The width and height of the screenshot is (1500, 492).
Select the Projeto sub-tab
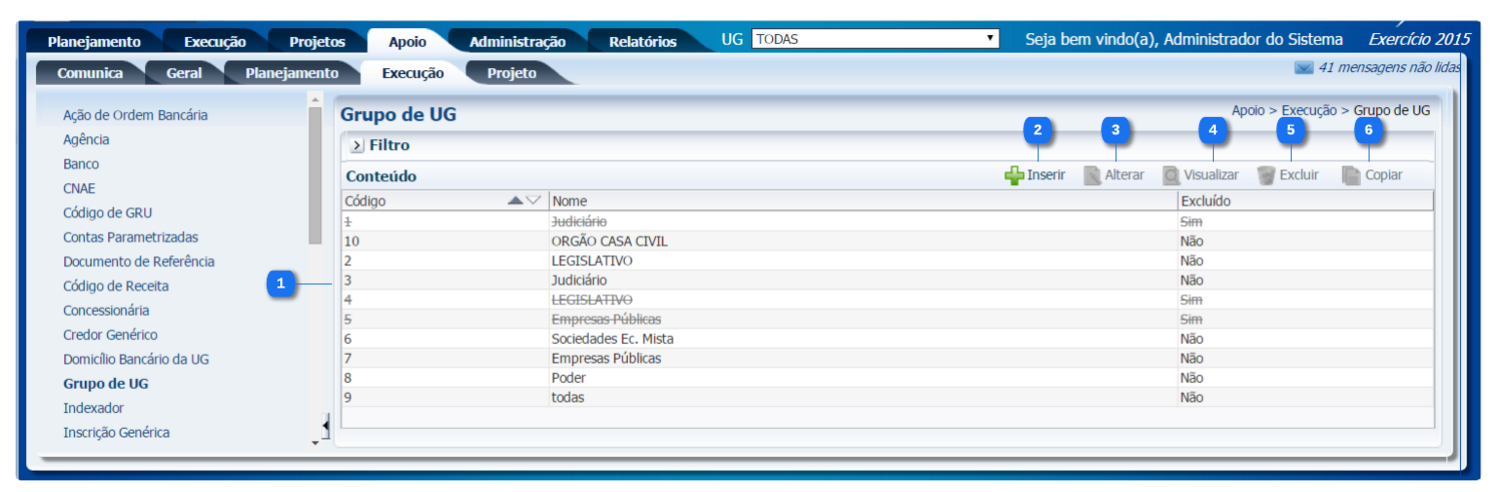(511, 73)
